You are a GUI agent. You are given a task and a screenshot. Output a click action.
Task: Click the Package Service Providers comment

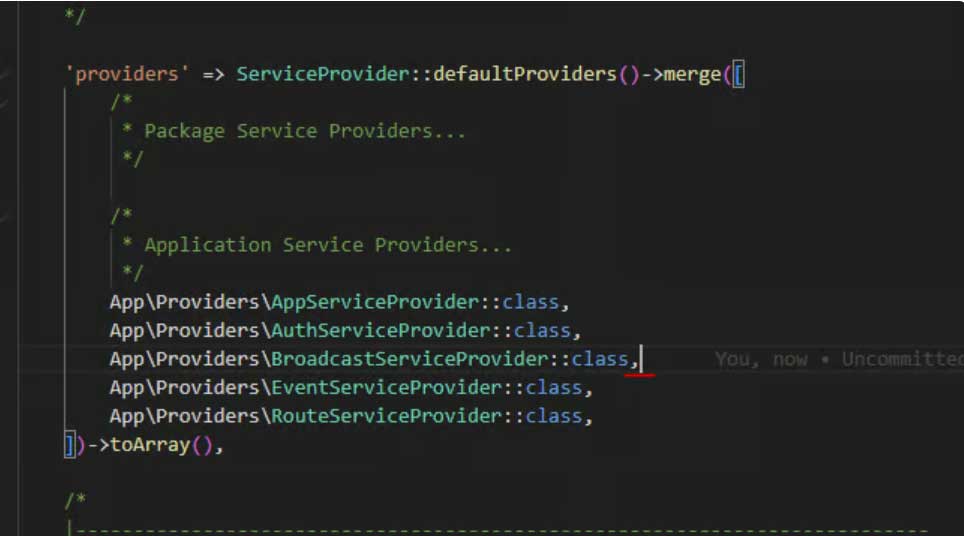(x=304, y=131)
